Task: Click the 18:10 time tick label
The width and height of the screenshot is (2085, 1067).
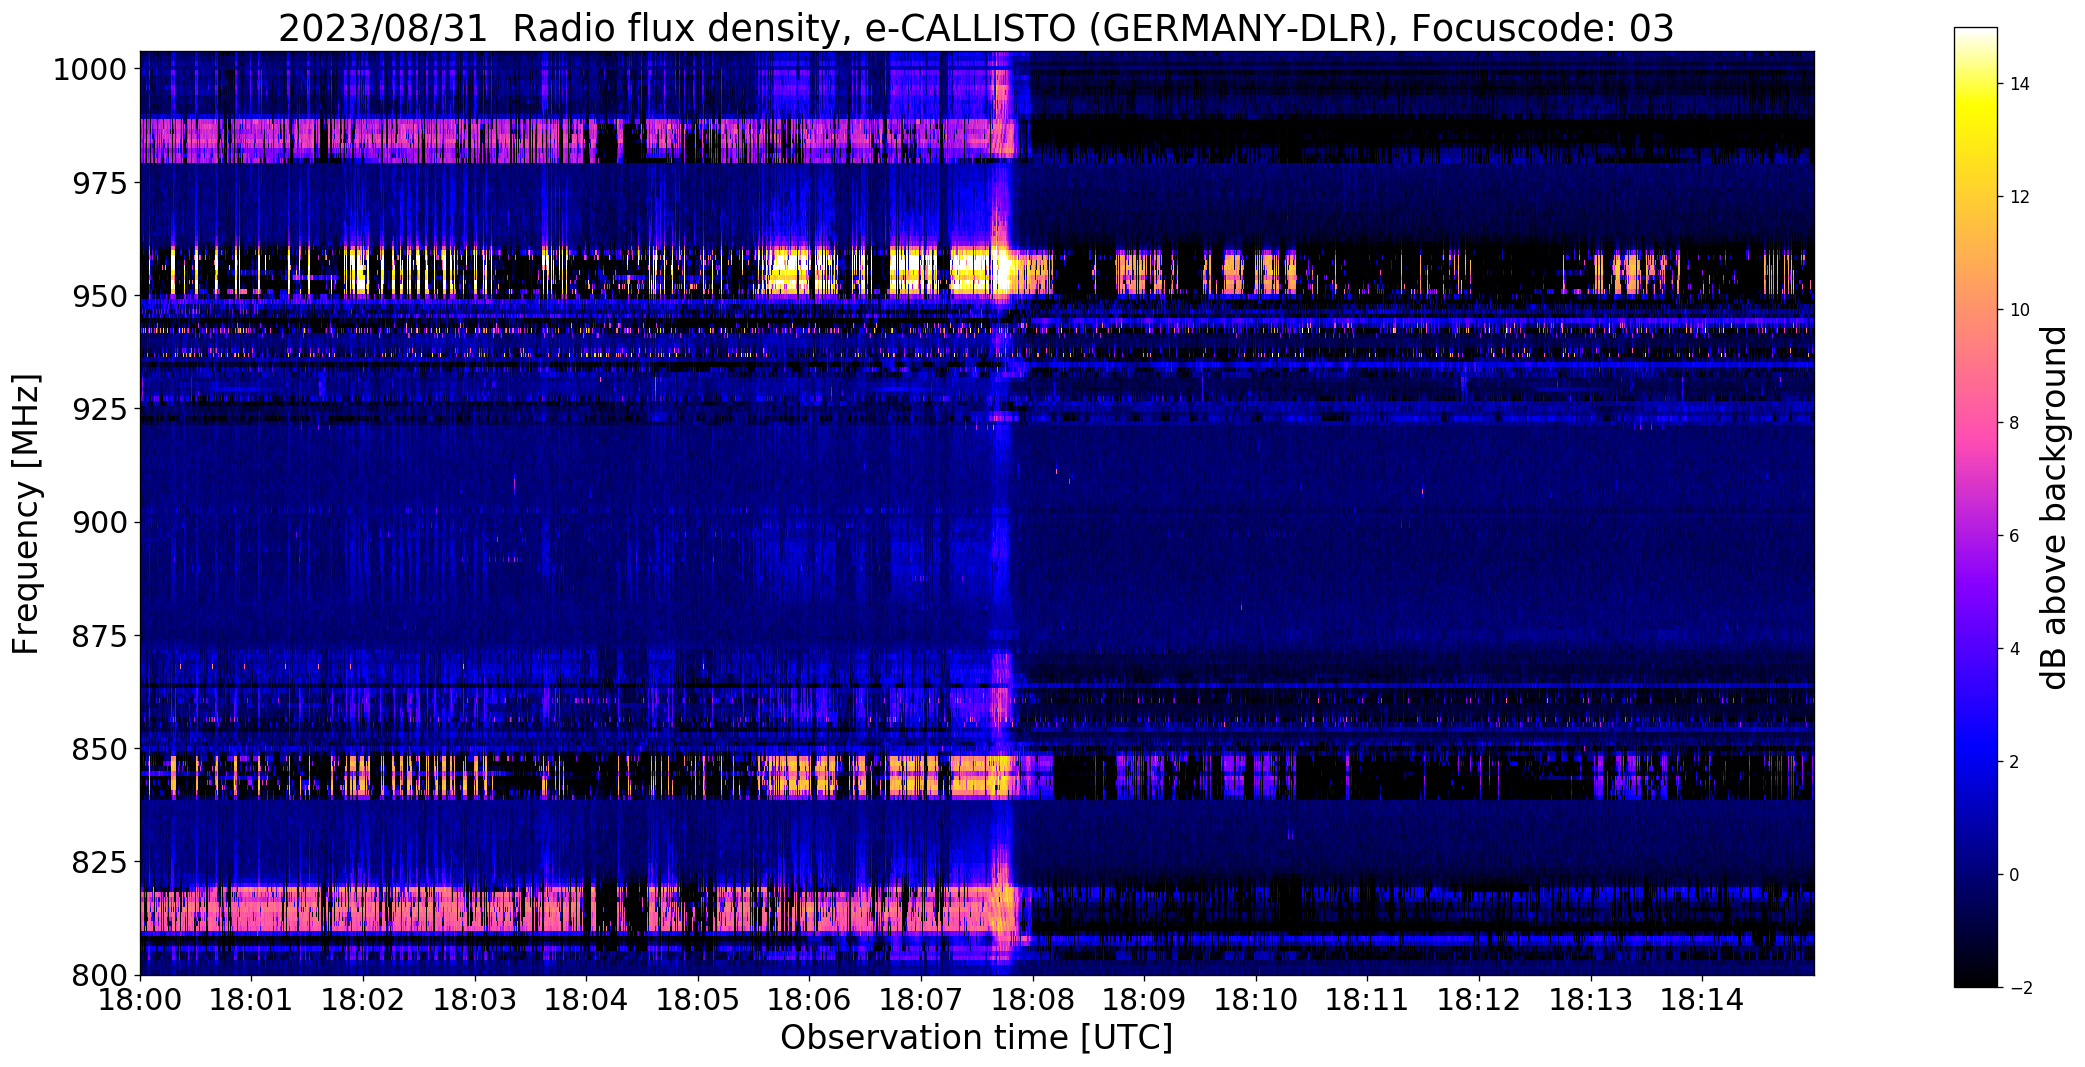Action: (x=1256, y=1000)
